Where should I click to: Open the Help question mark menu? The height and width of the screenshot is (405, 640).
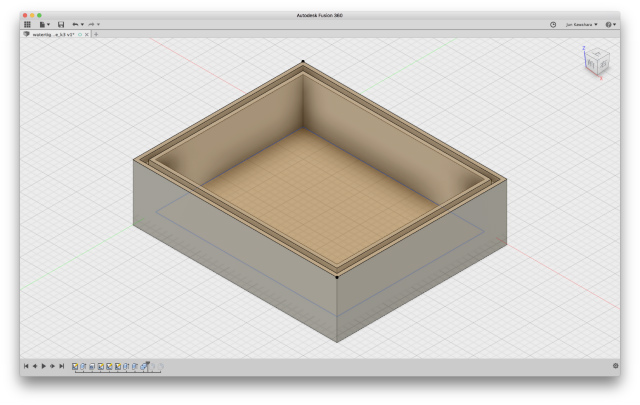pos(611,24)
